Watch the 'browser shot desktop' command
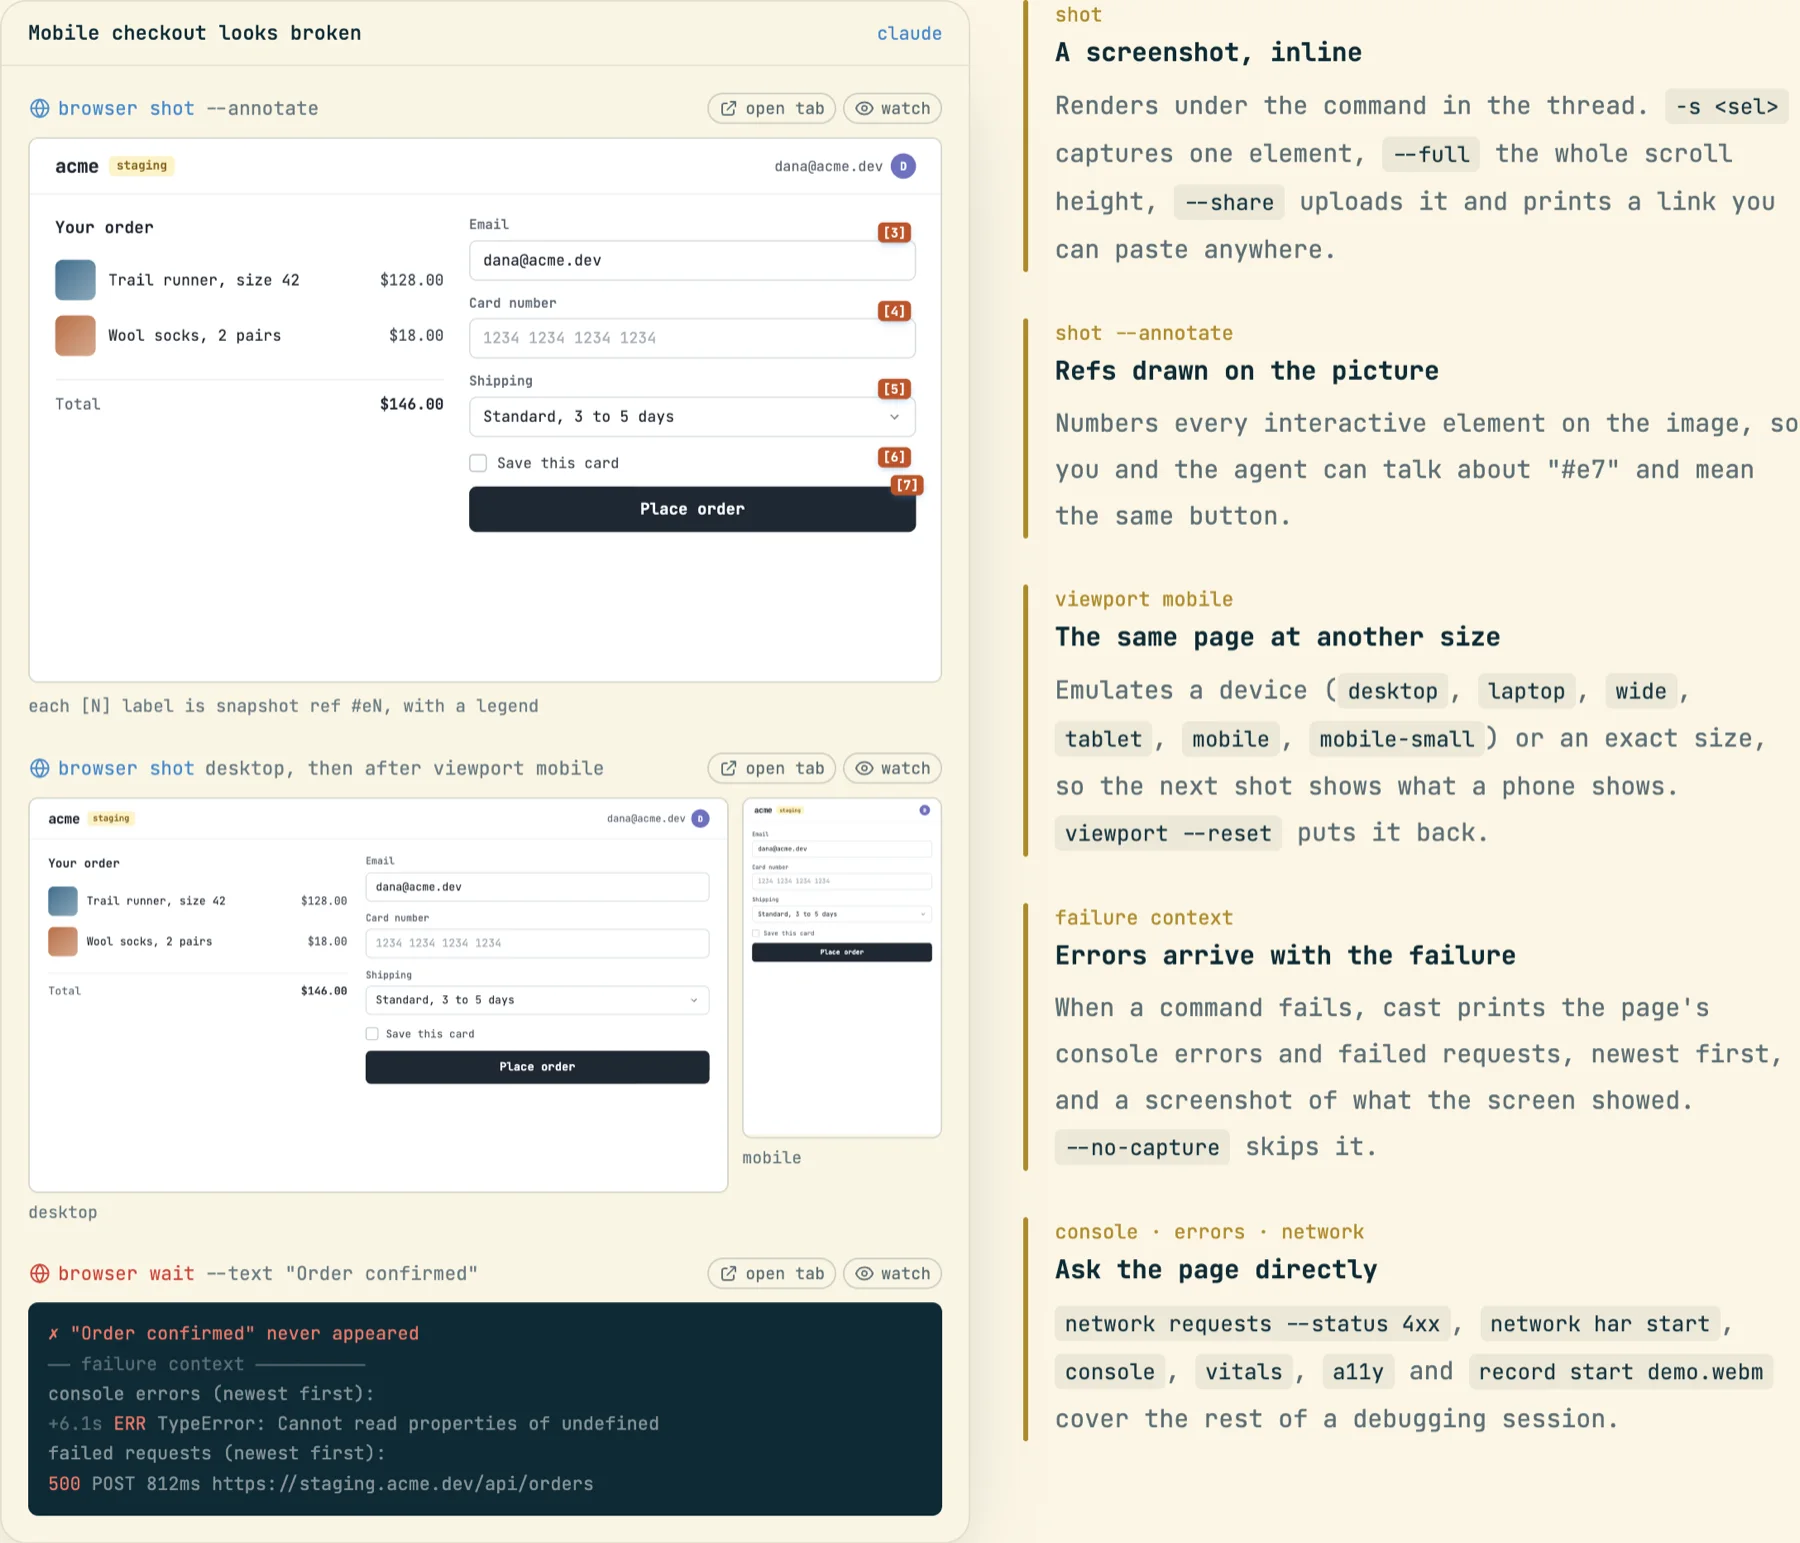Image resolution: width=1800 pixels, height=1543 pixels. tap(892, 768)
